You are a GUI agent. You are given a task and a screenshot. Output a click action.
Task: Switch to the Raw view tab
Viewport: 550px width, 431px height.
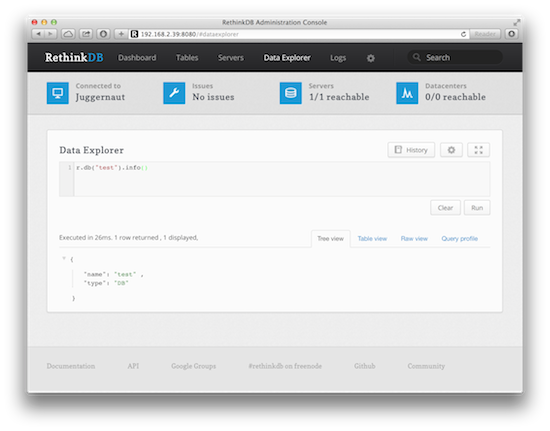click(x=414, y=238)
